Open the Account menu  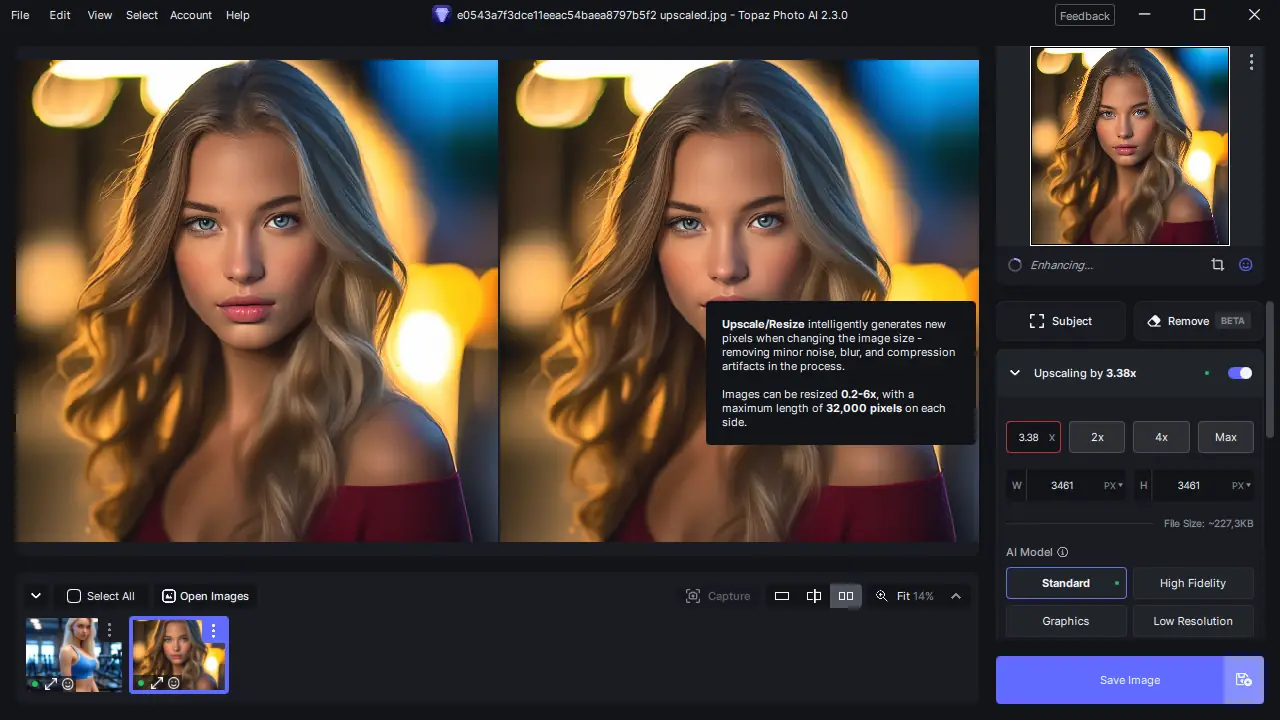pos(190,15)
